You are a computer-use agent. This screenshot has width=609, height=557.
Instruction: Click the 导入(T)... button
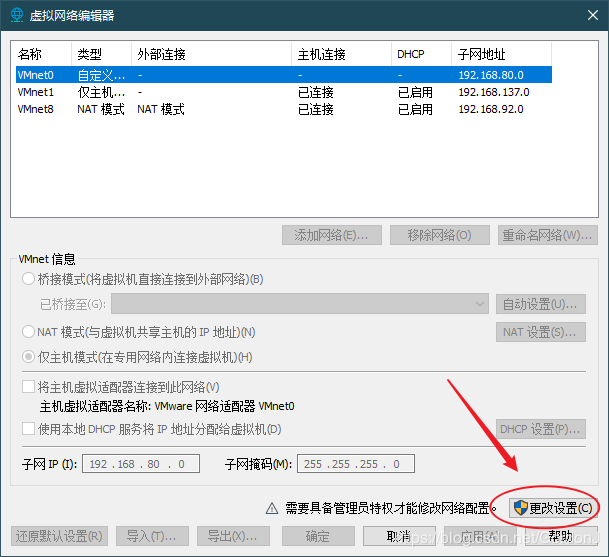pos(152,536)
